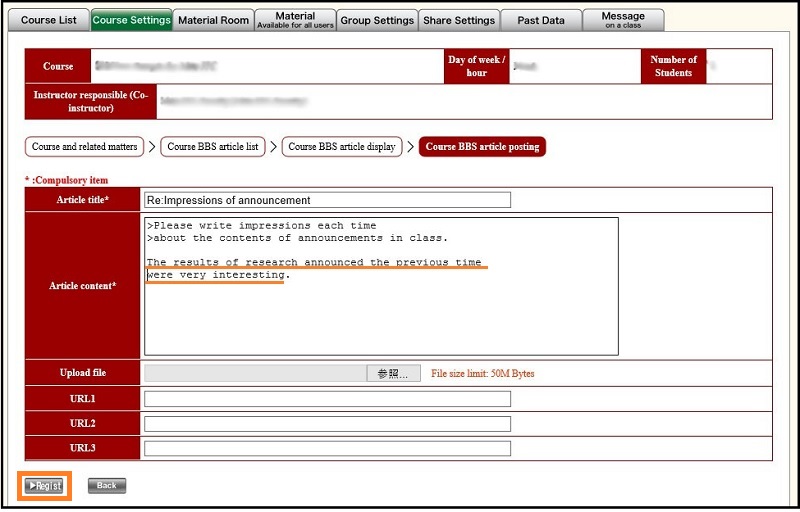Focus the URL1 input field
This screenshot has height=512, width=800.
[x=327, y=399]
